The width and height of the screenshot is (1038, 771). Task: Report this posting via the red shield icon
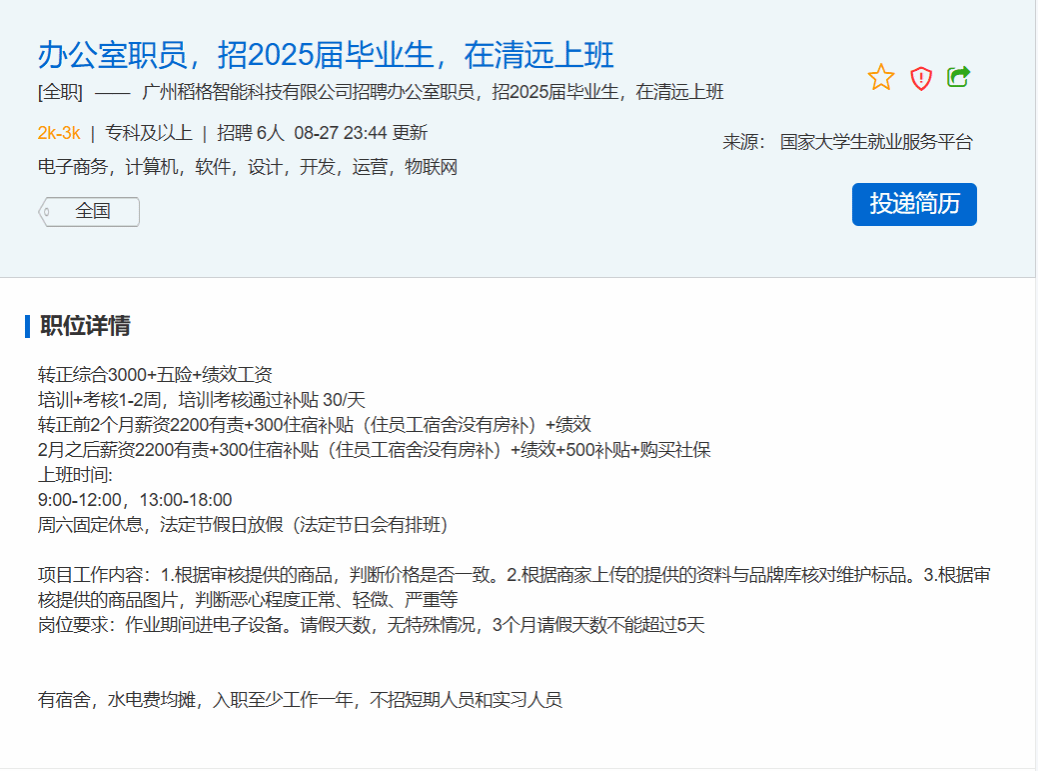coord(921,78)
